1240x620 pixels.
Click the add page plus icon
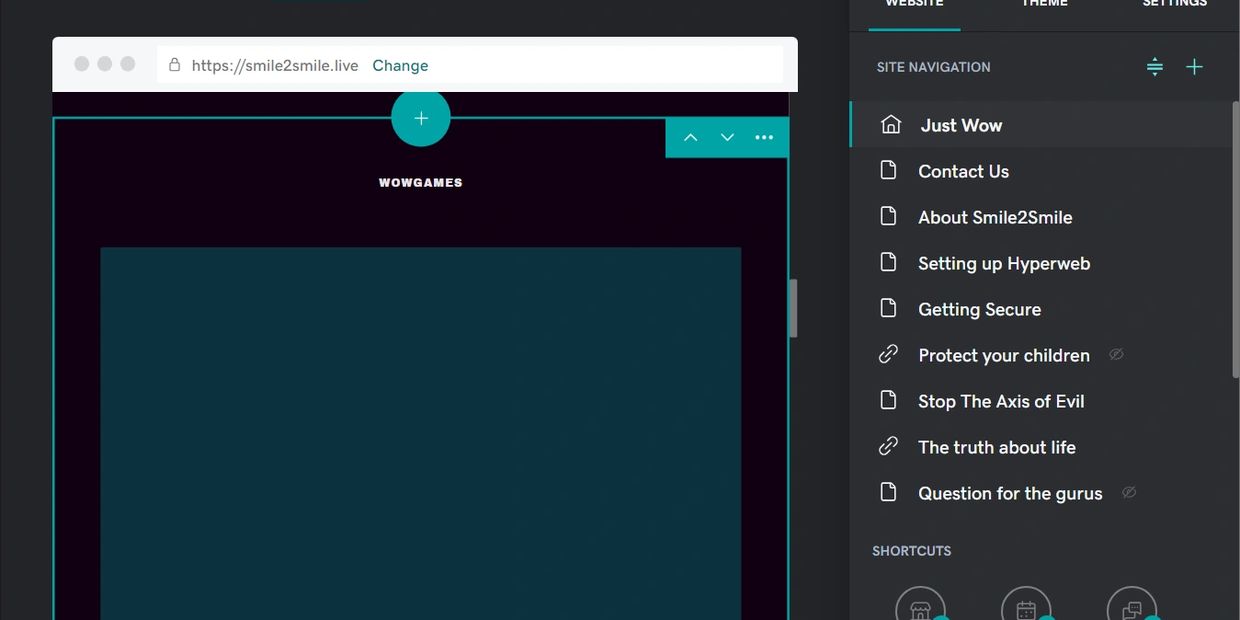click(x=1194, y=67)
